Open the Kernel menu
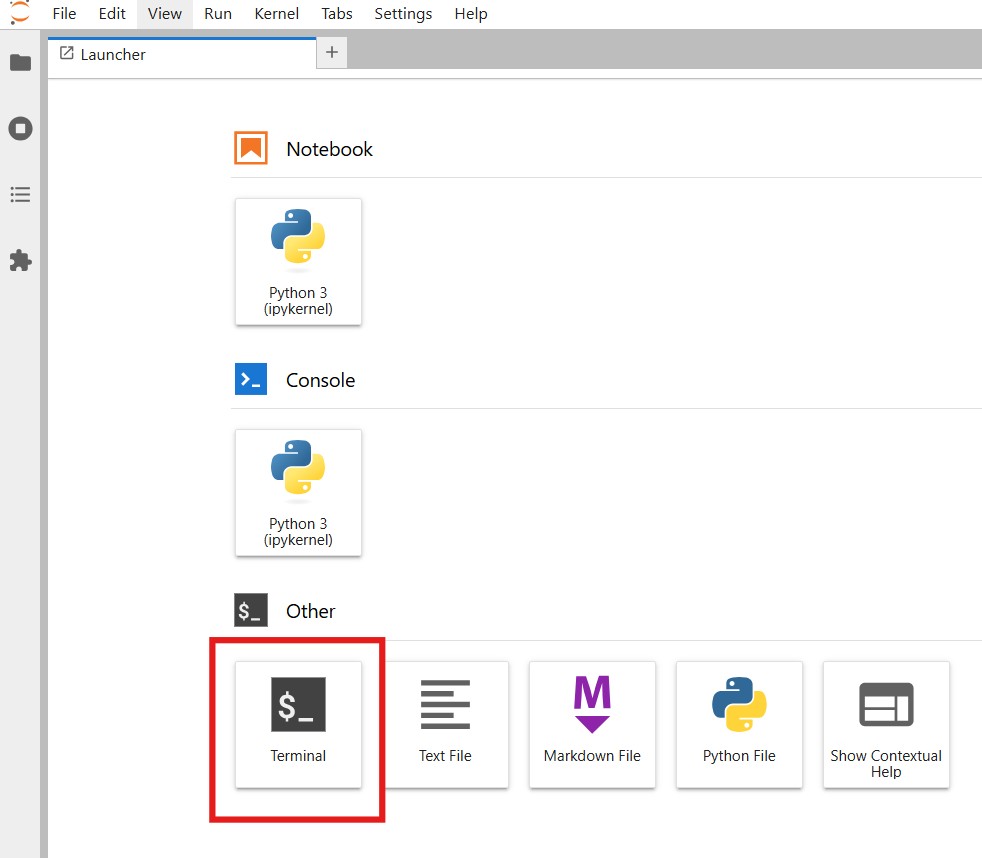 pos(276,14)
